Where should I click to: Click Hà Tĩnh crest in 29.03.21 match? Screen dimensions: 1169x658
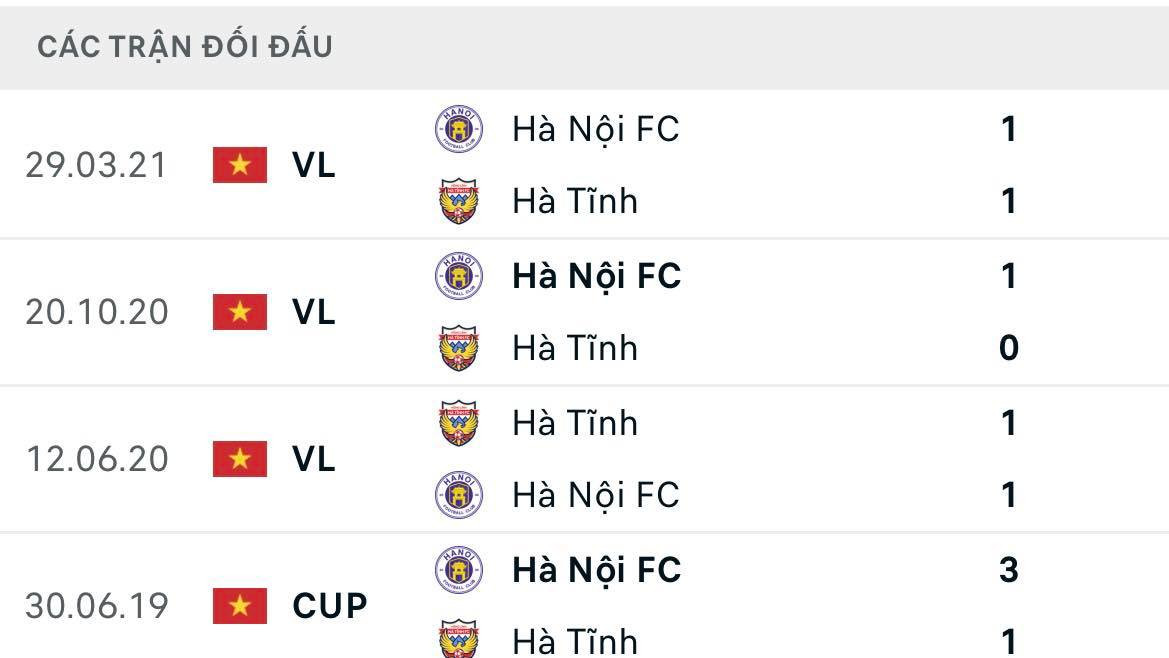459,201
